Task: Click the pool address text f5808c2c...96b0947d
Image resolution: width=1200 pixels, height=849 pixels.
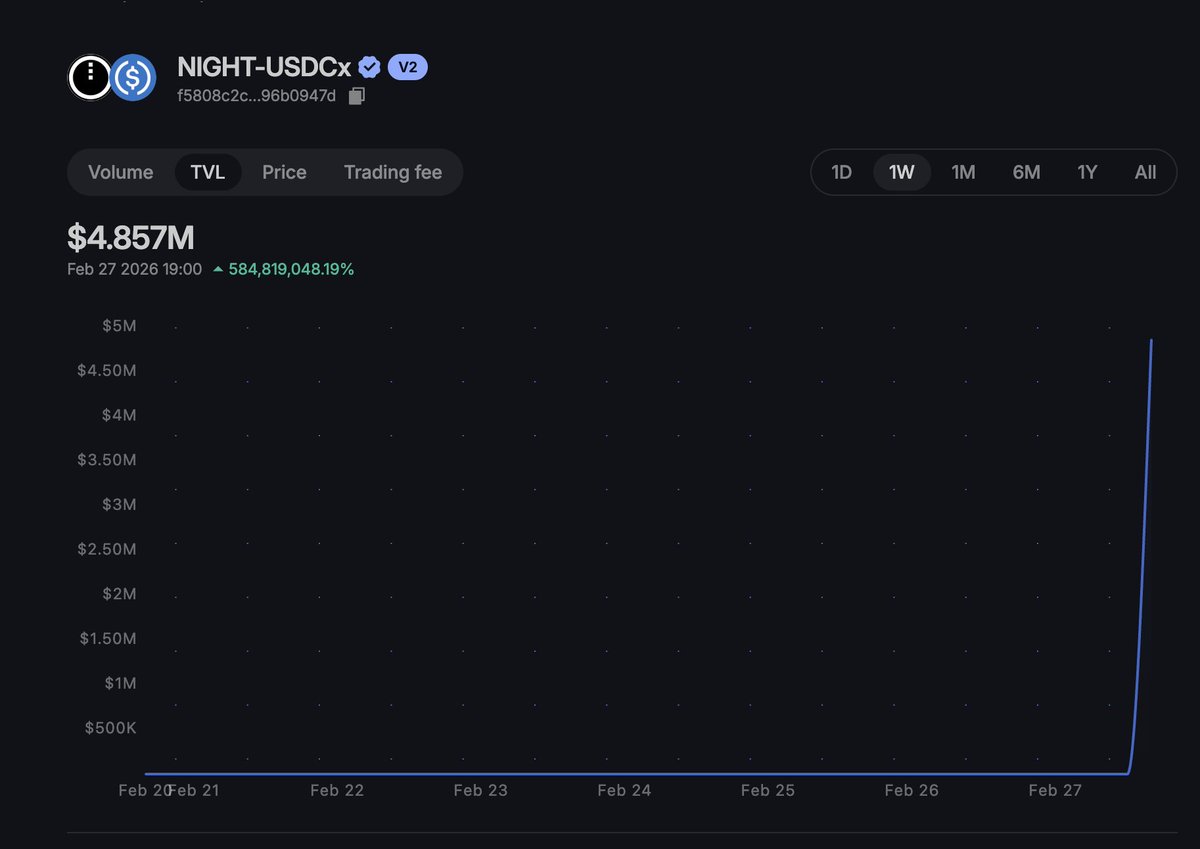Action: pyautogui.click(x=257, y=96)
